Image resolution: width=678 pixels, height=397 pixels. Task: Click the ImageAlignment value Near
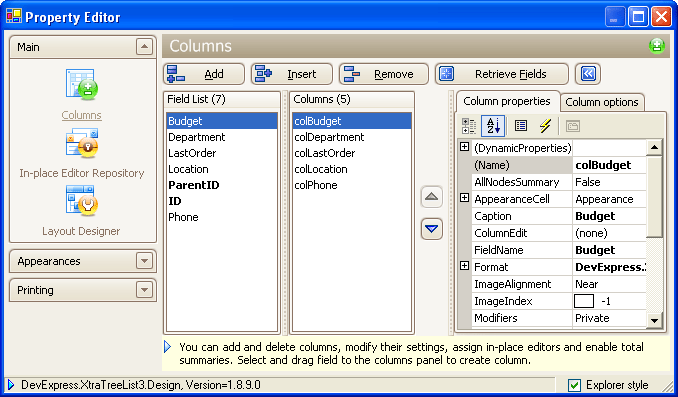pos(609,284)
